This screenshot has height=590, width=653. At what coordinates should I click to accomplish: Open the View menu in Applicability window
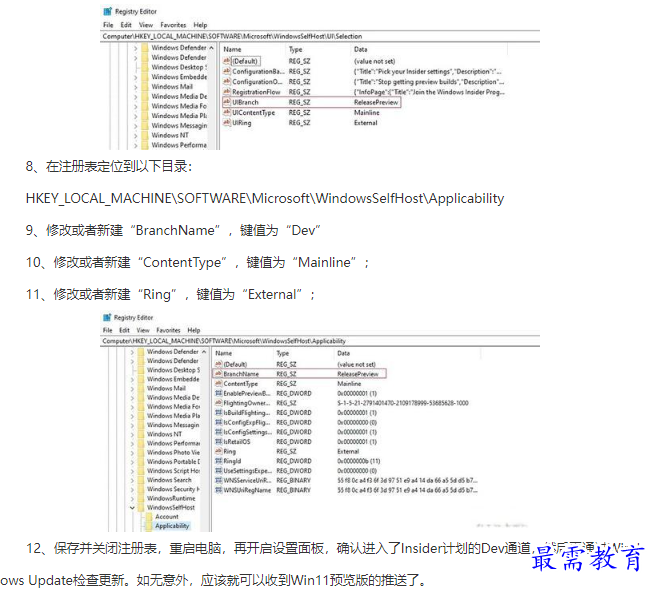click(x=143, y=330)
